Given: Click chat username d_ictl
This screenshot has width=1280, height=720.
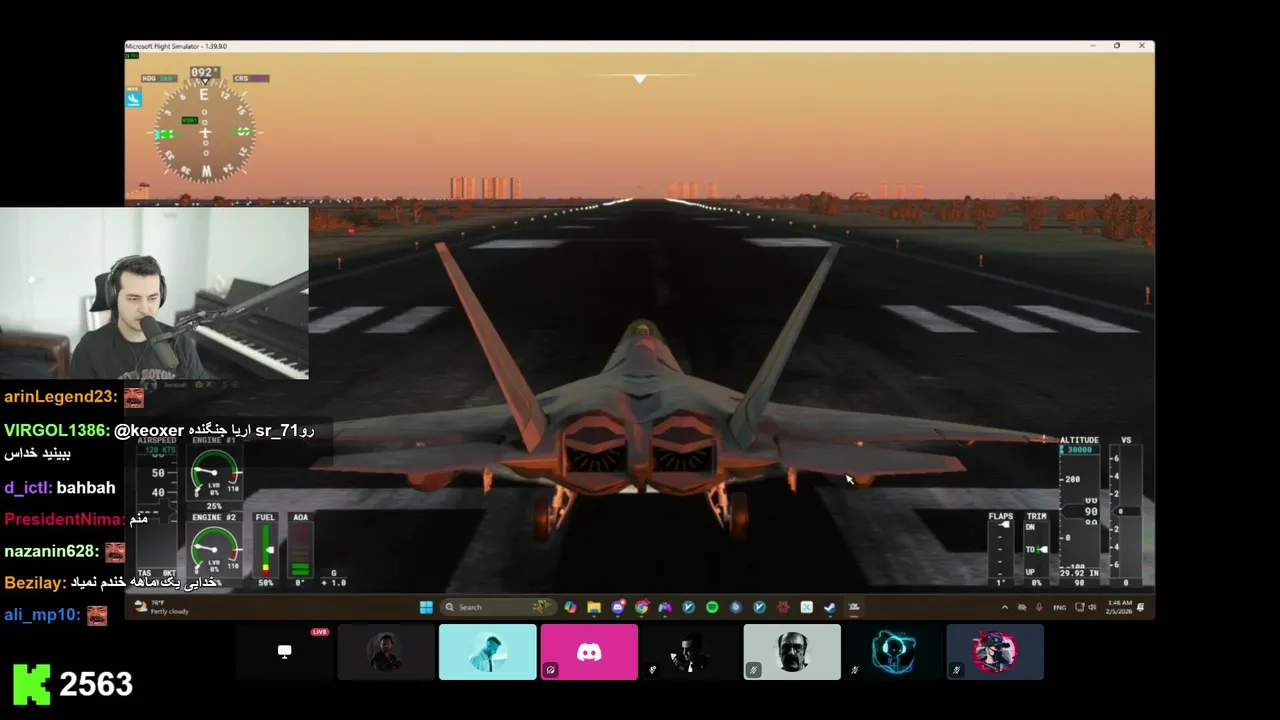Looking at the screenshot, I should pos(28,488).
